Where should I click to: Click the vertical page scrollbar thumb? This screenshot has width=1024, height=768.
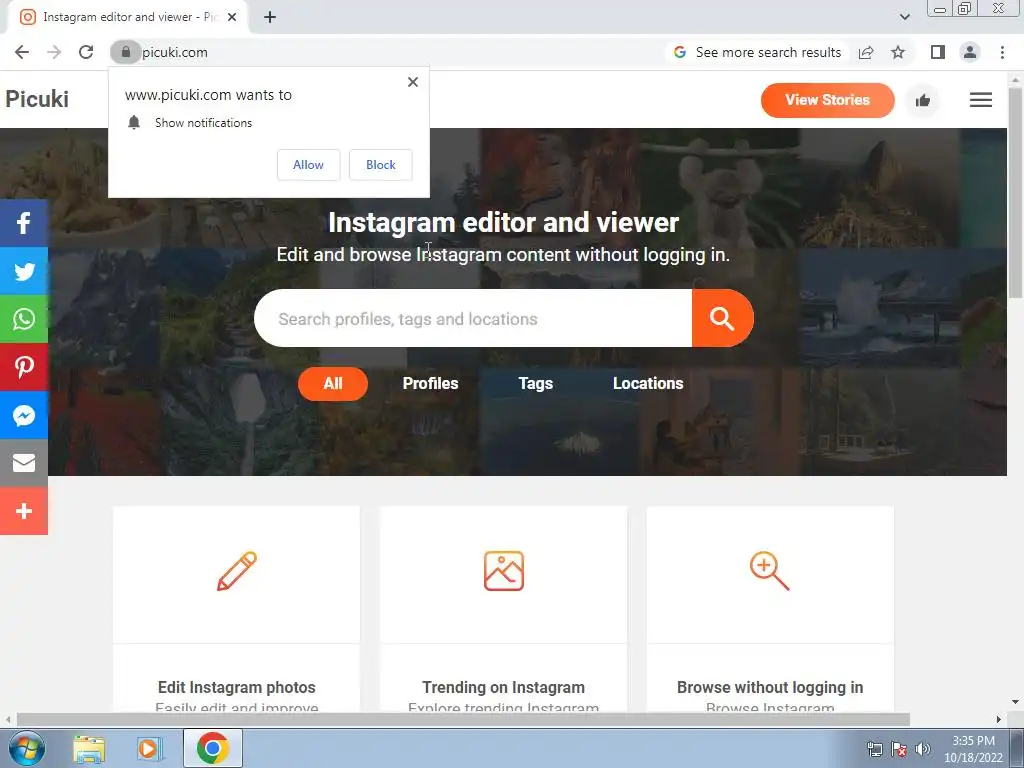pos(1016,193)
